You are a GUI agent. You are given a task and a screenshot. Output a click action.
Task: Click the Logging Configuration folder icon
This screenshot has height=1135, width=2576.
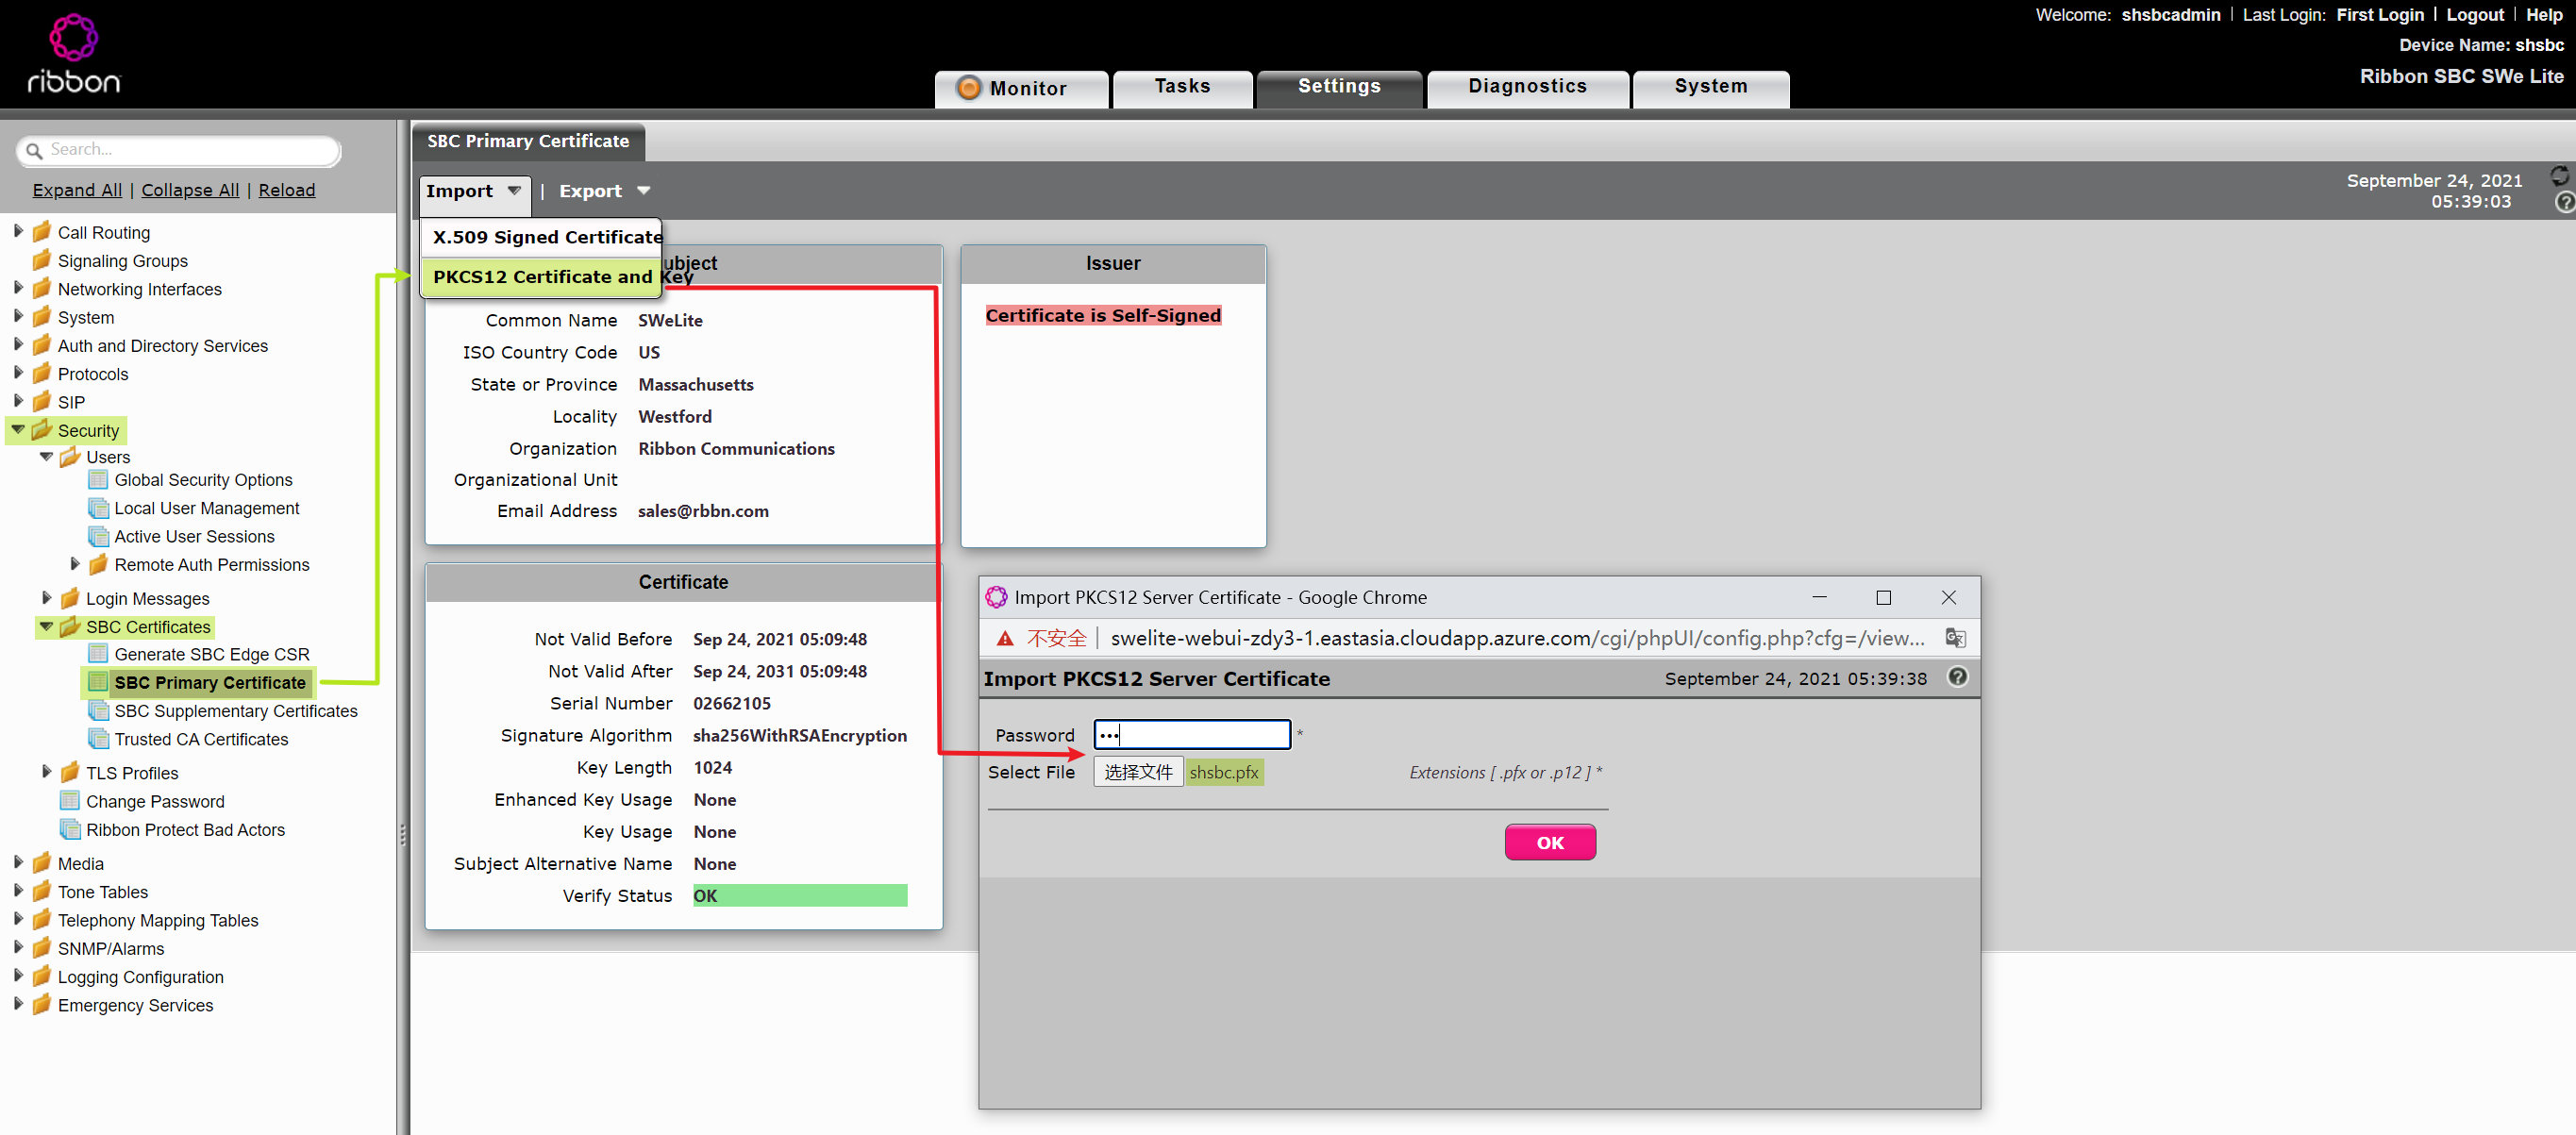pos(41,976)
